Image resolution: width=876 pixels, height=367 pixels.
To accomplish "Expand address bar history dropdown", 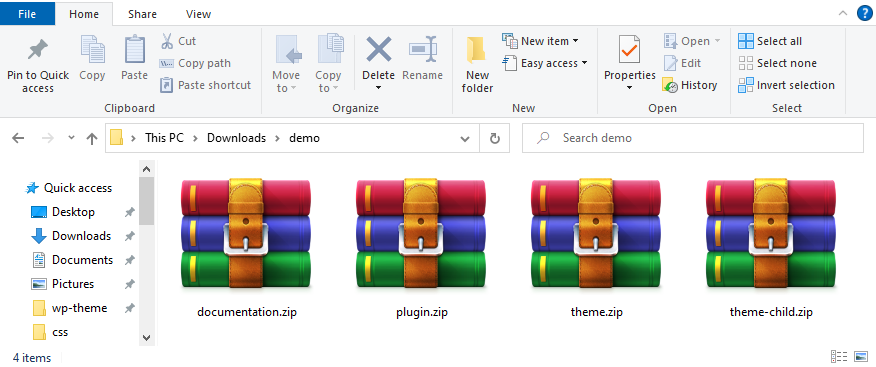I will point(465,138).
